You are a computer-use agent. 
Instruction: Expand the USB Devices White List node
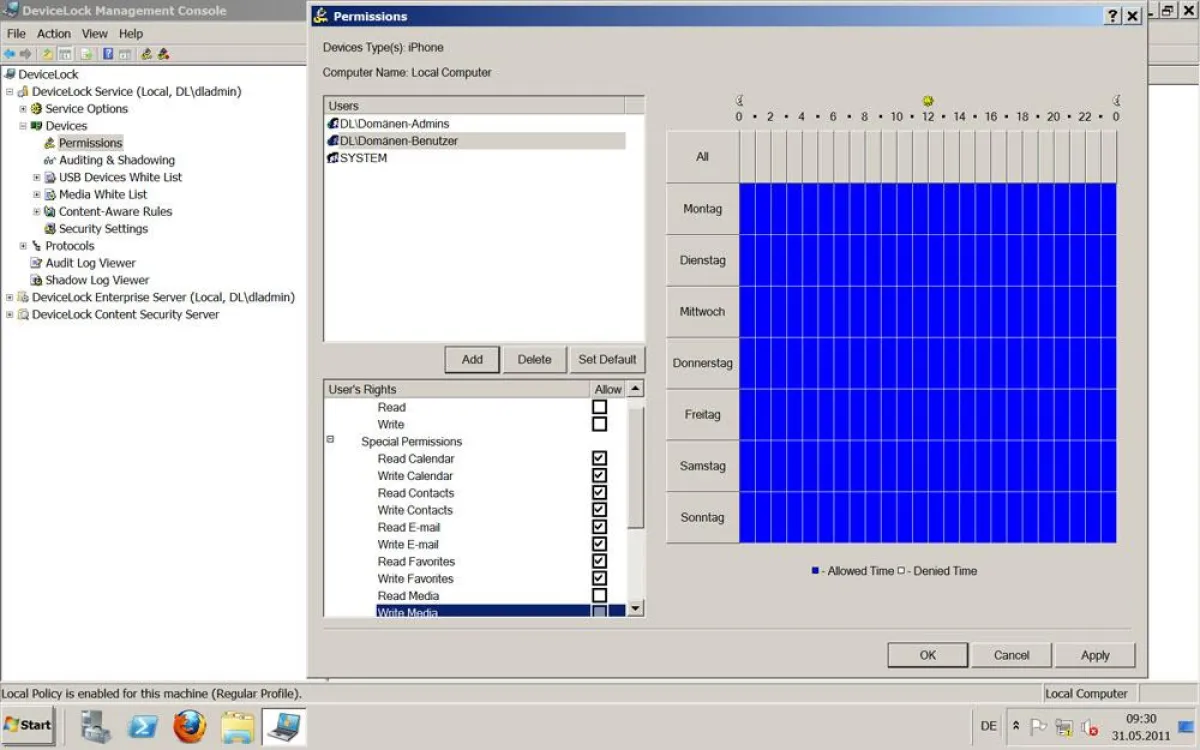tap(37, 177)
